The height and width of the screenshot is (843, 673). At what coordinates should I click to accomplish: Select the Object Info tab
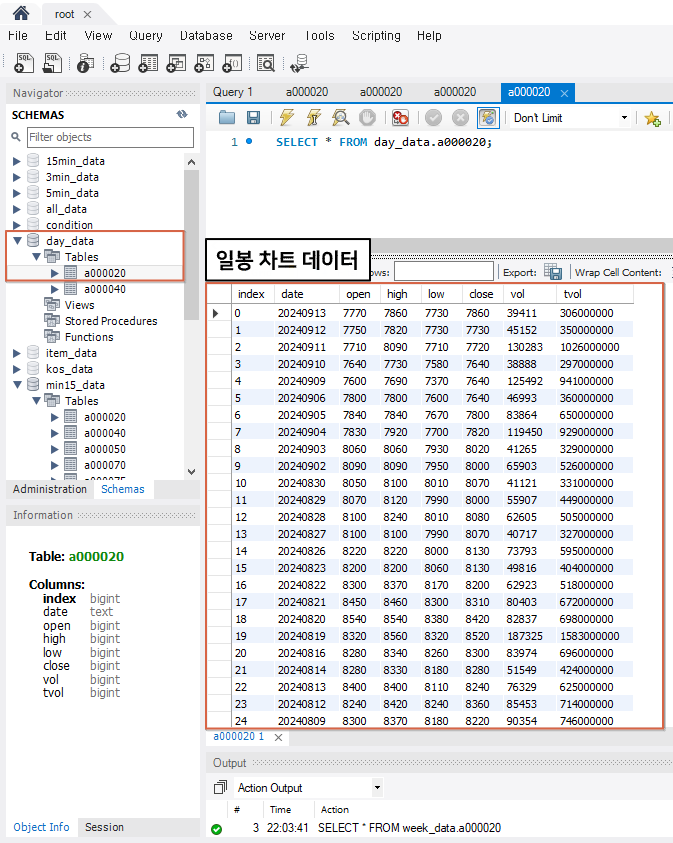(41, 827)
